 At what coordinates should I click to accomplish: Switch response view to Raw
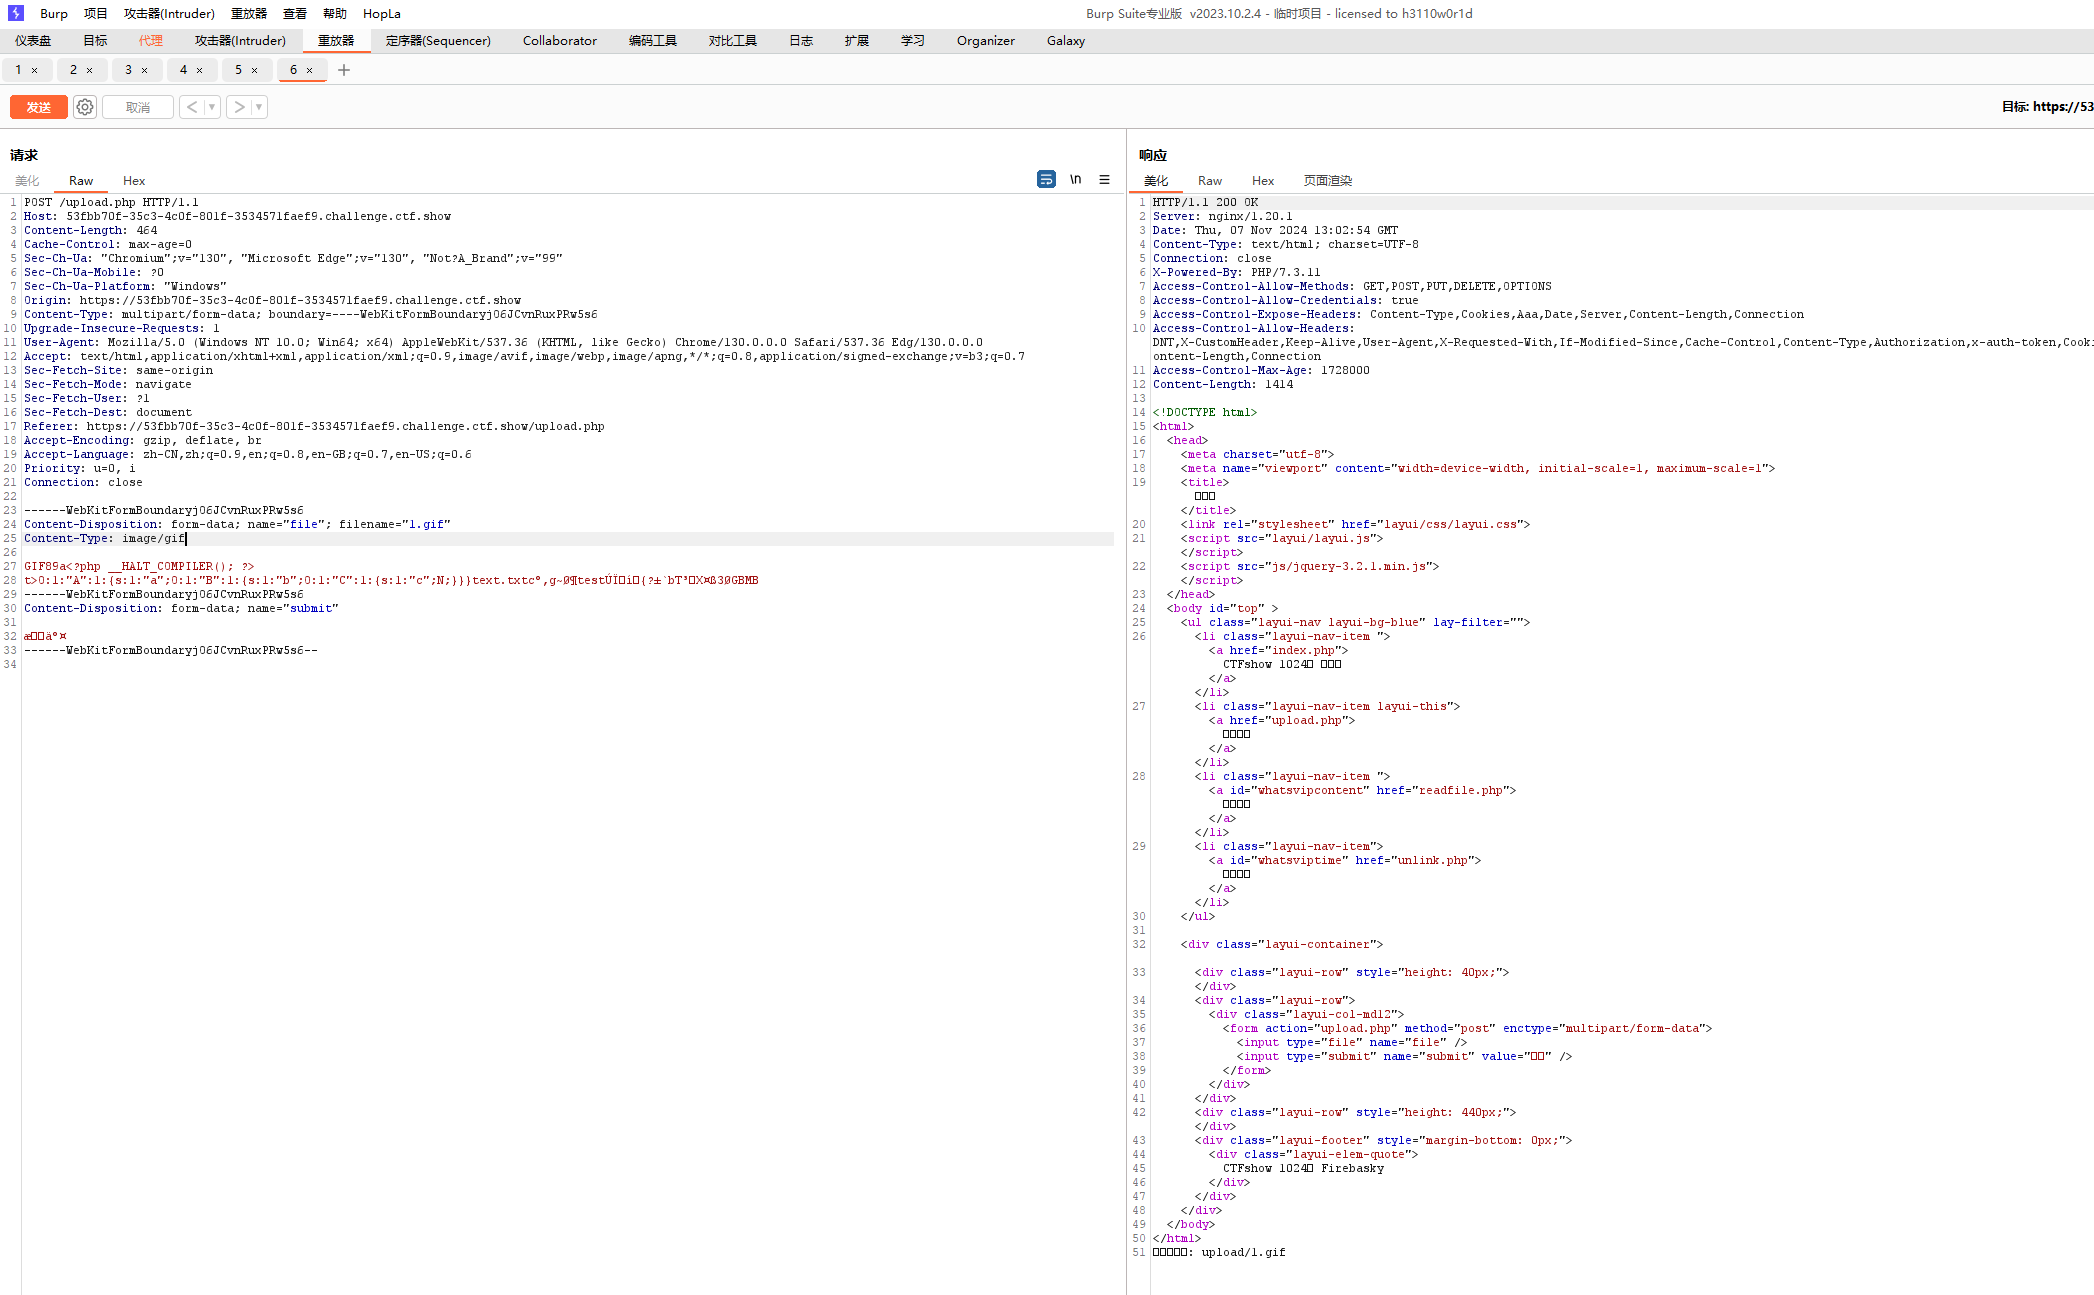[x=1210, y=181]
